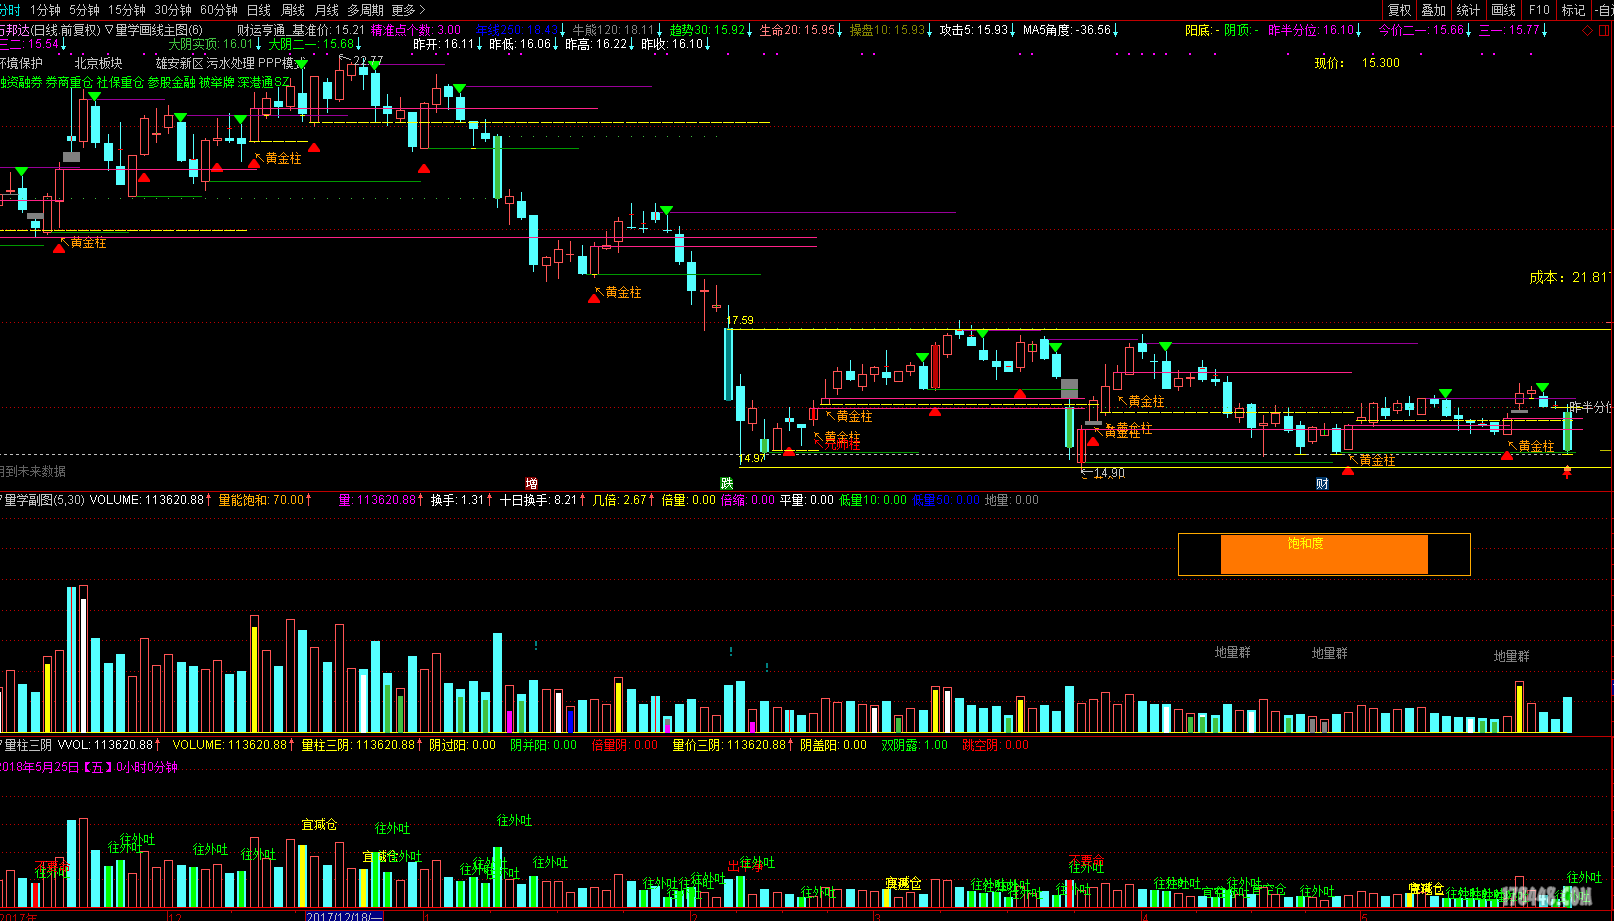
Task: Switch chart to 周线 weekly view
Action: tap(293, 10)
